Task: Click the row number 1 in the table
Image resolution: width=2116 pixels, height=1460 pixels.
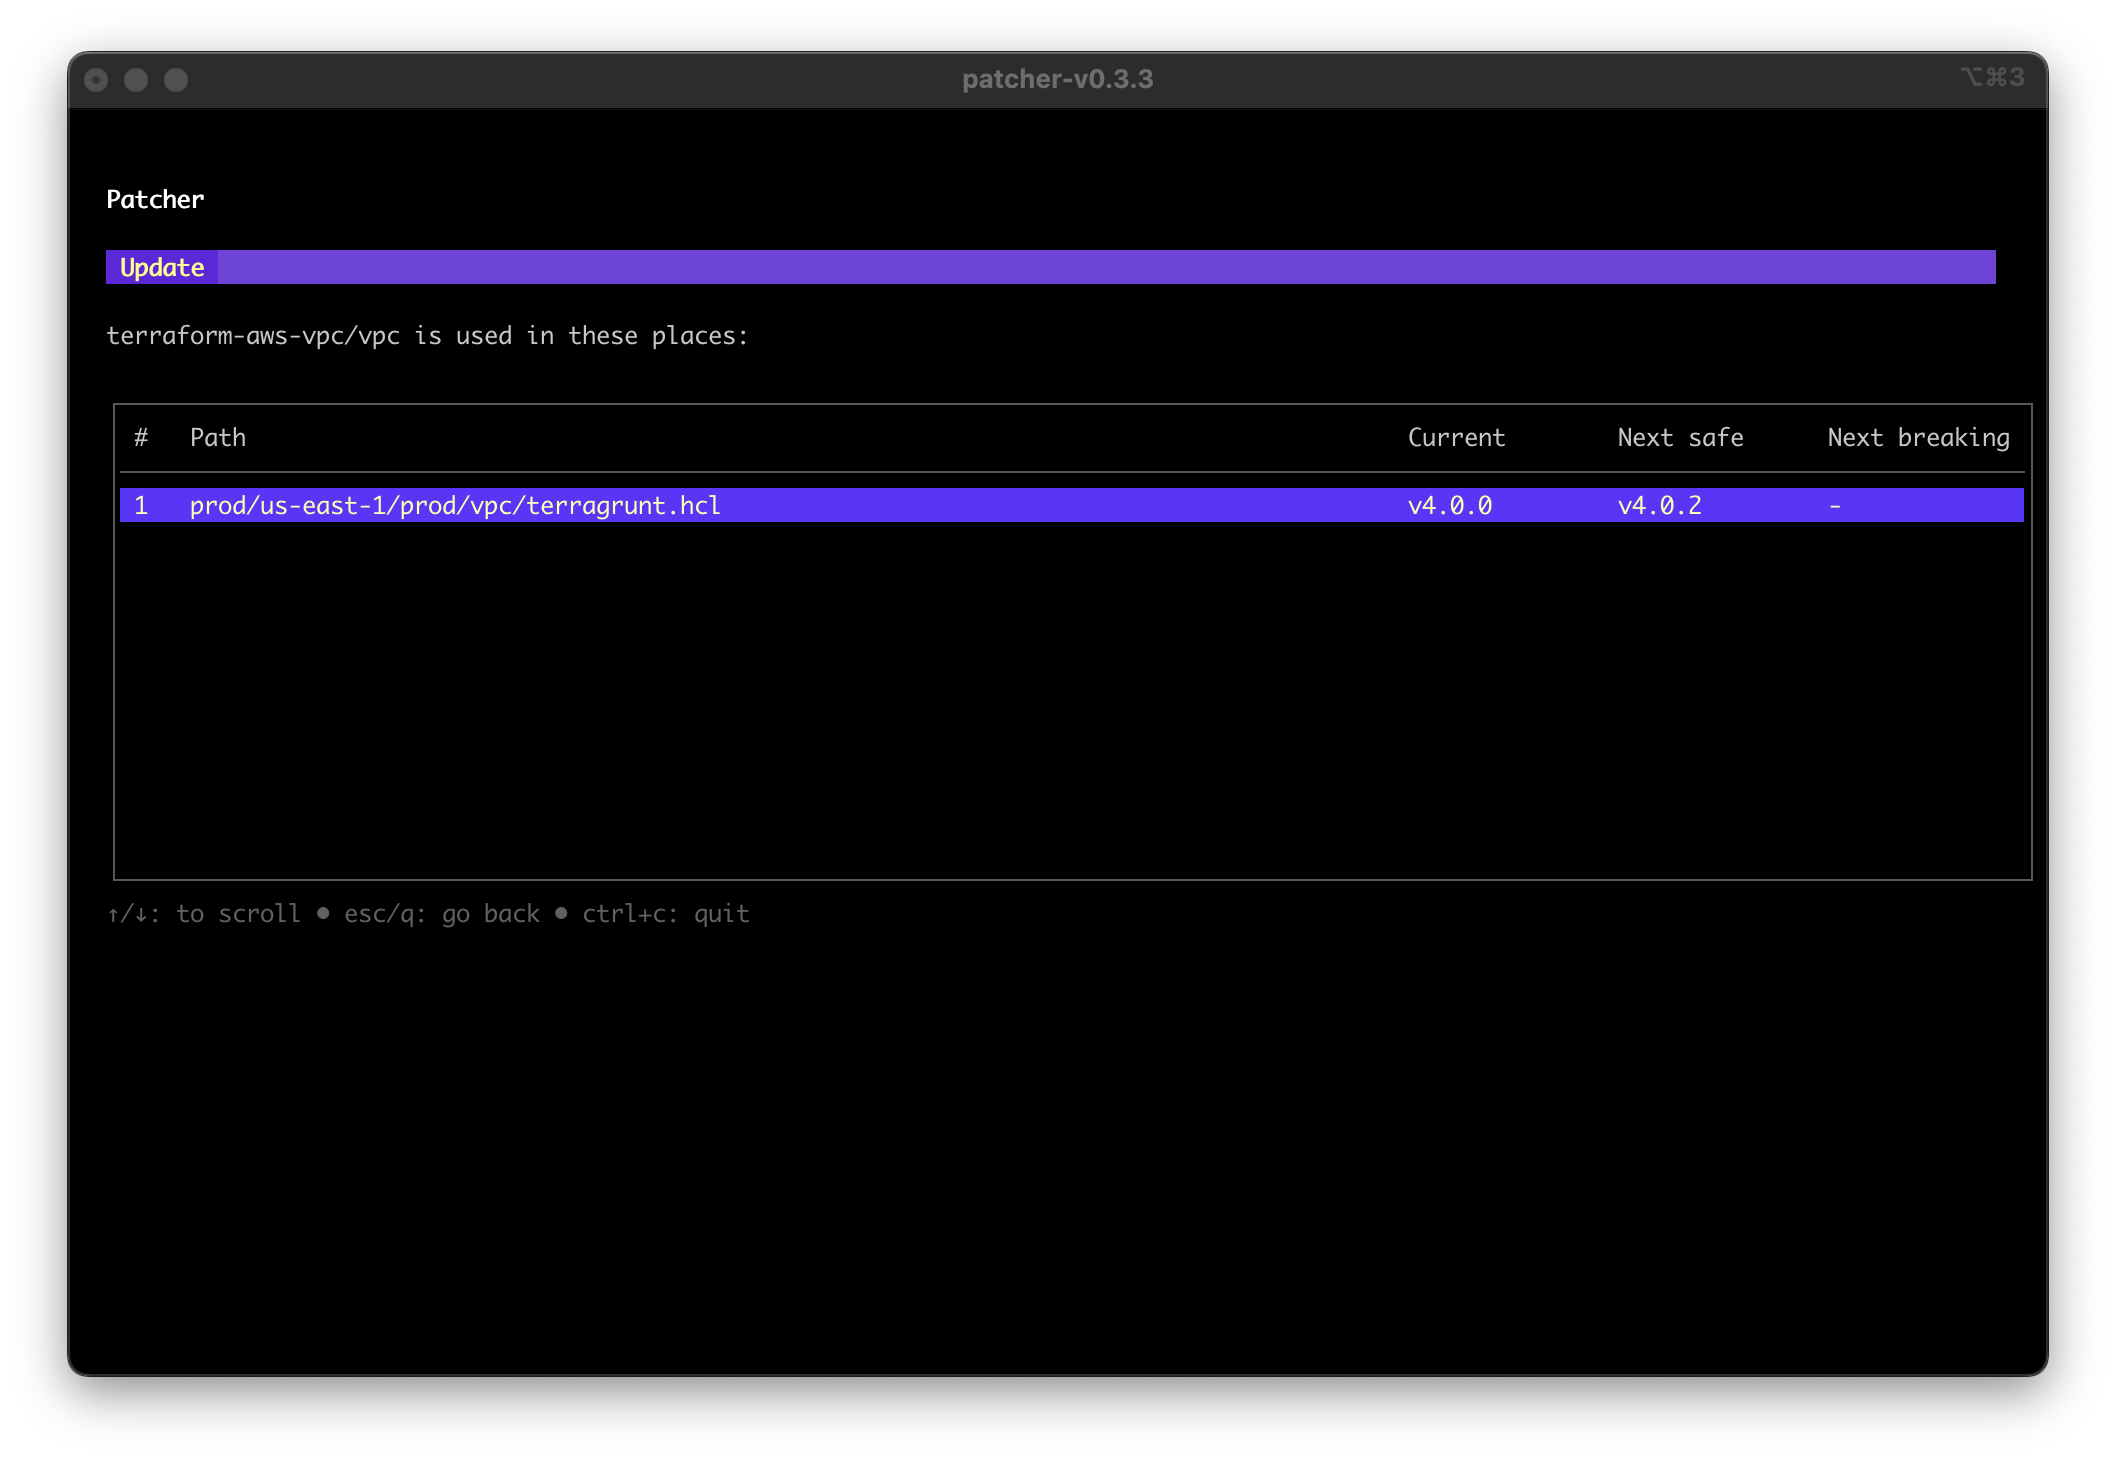Action: 142,505
